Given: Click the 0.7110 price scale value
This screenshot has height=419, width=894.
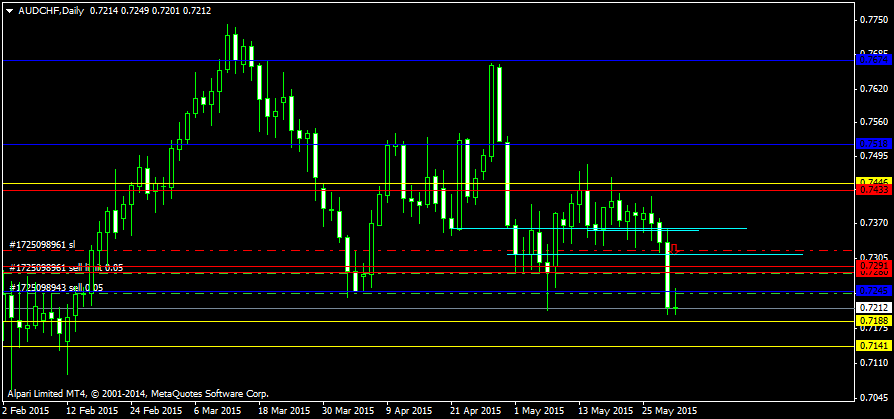Looking at the screenshot, I should tap(874, 362).
